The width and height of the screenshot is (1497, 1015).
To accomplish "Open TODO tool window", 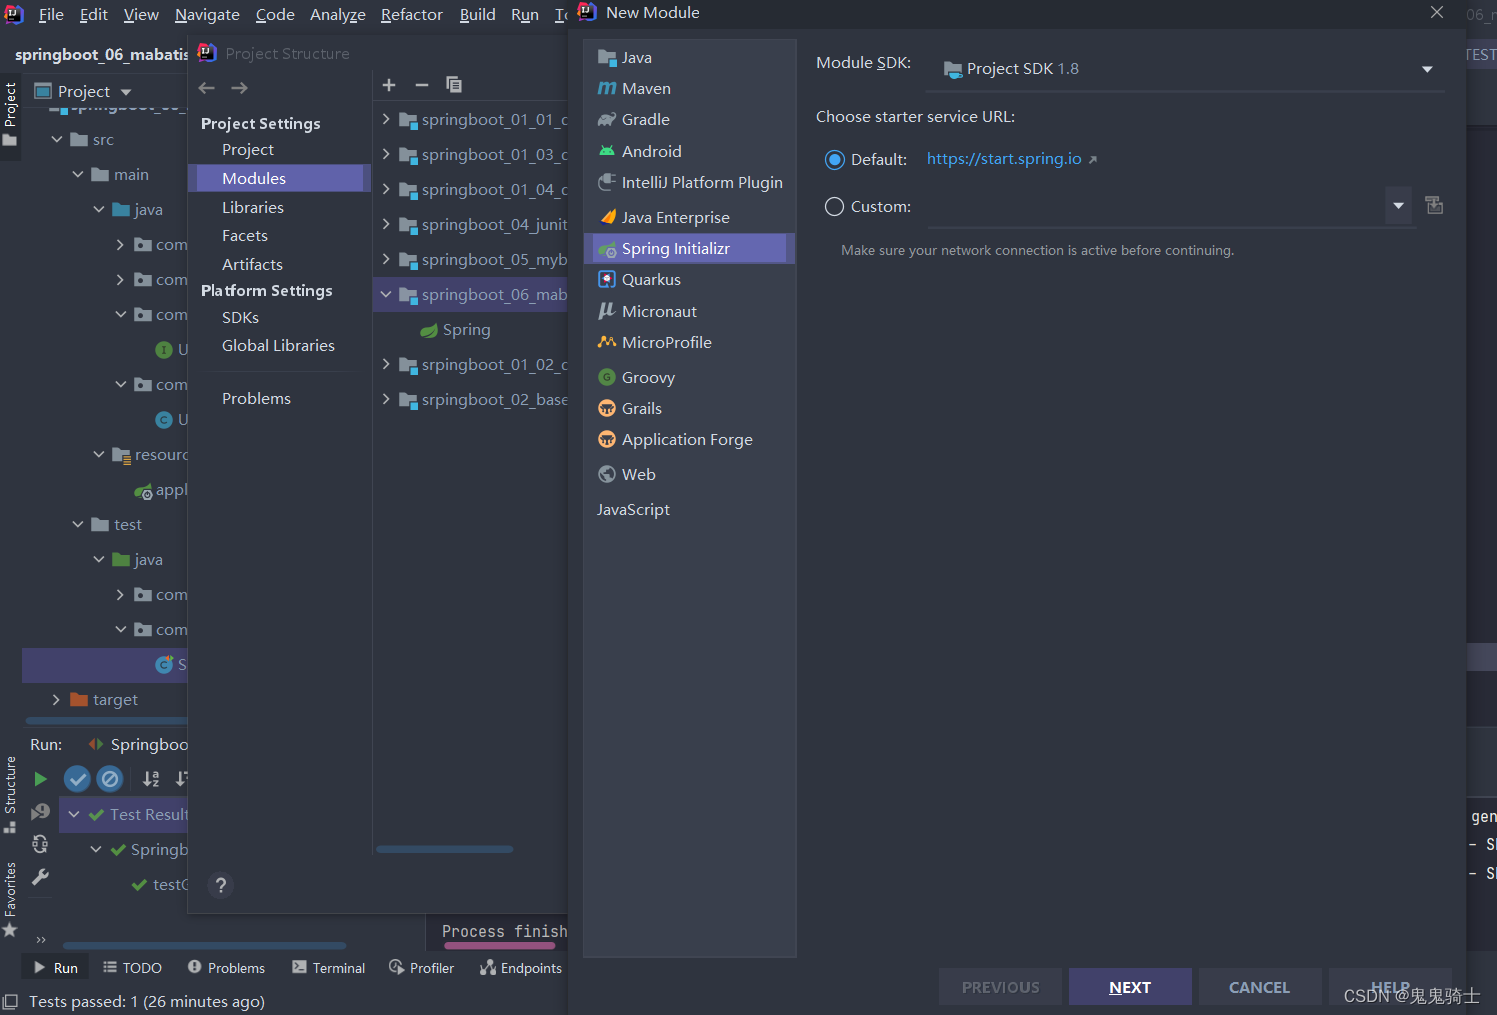I will (132, 968).
